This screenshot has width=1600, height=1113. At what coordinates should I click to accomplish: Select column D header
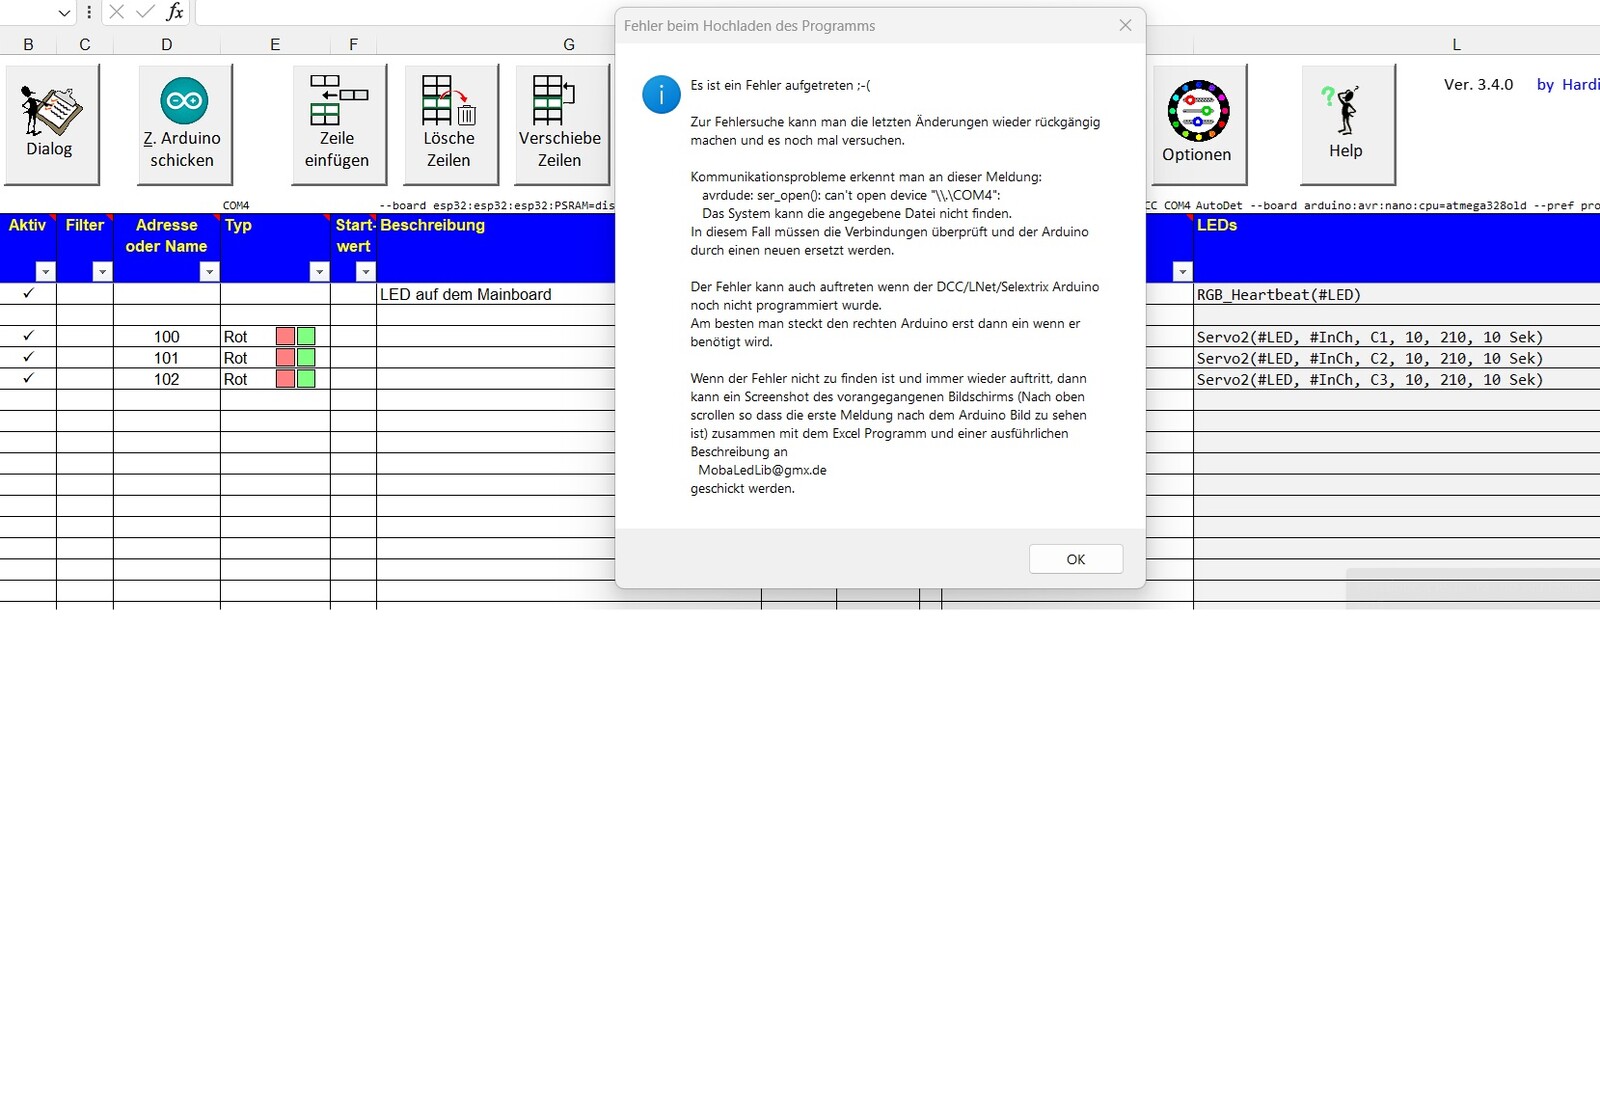166,45
